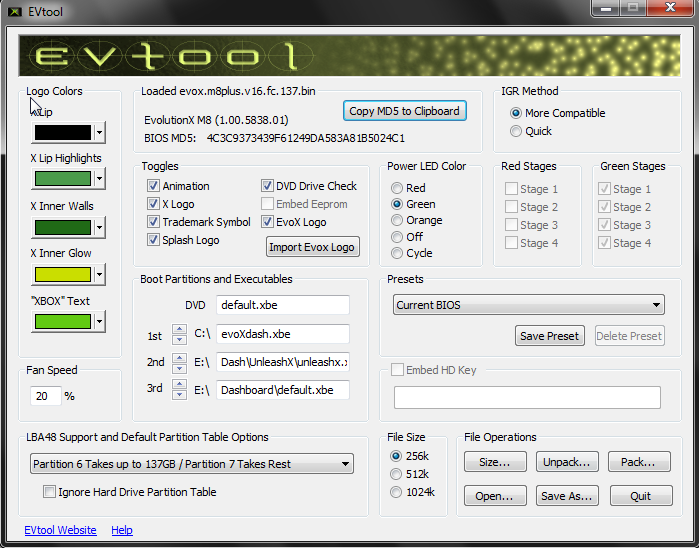Click the 1st boot evoXdash.xbe field
The image size is (699, 548).
pyautogui.click(x=283, y=334)
